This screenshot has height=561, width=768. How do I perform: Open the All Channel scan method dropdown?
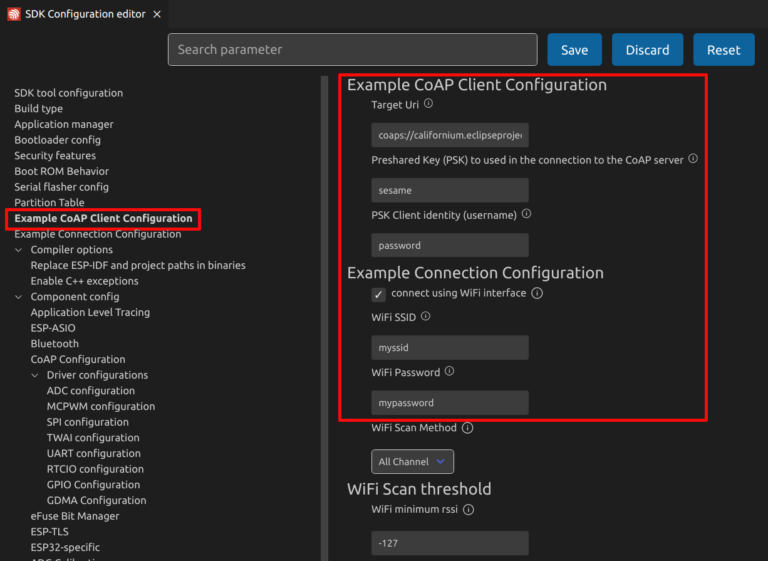(412, 462)
